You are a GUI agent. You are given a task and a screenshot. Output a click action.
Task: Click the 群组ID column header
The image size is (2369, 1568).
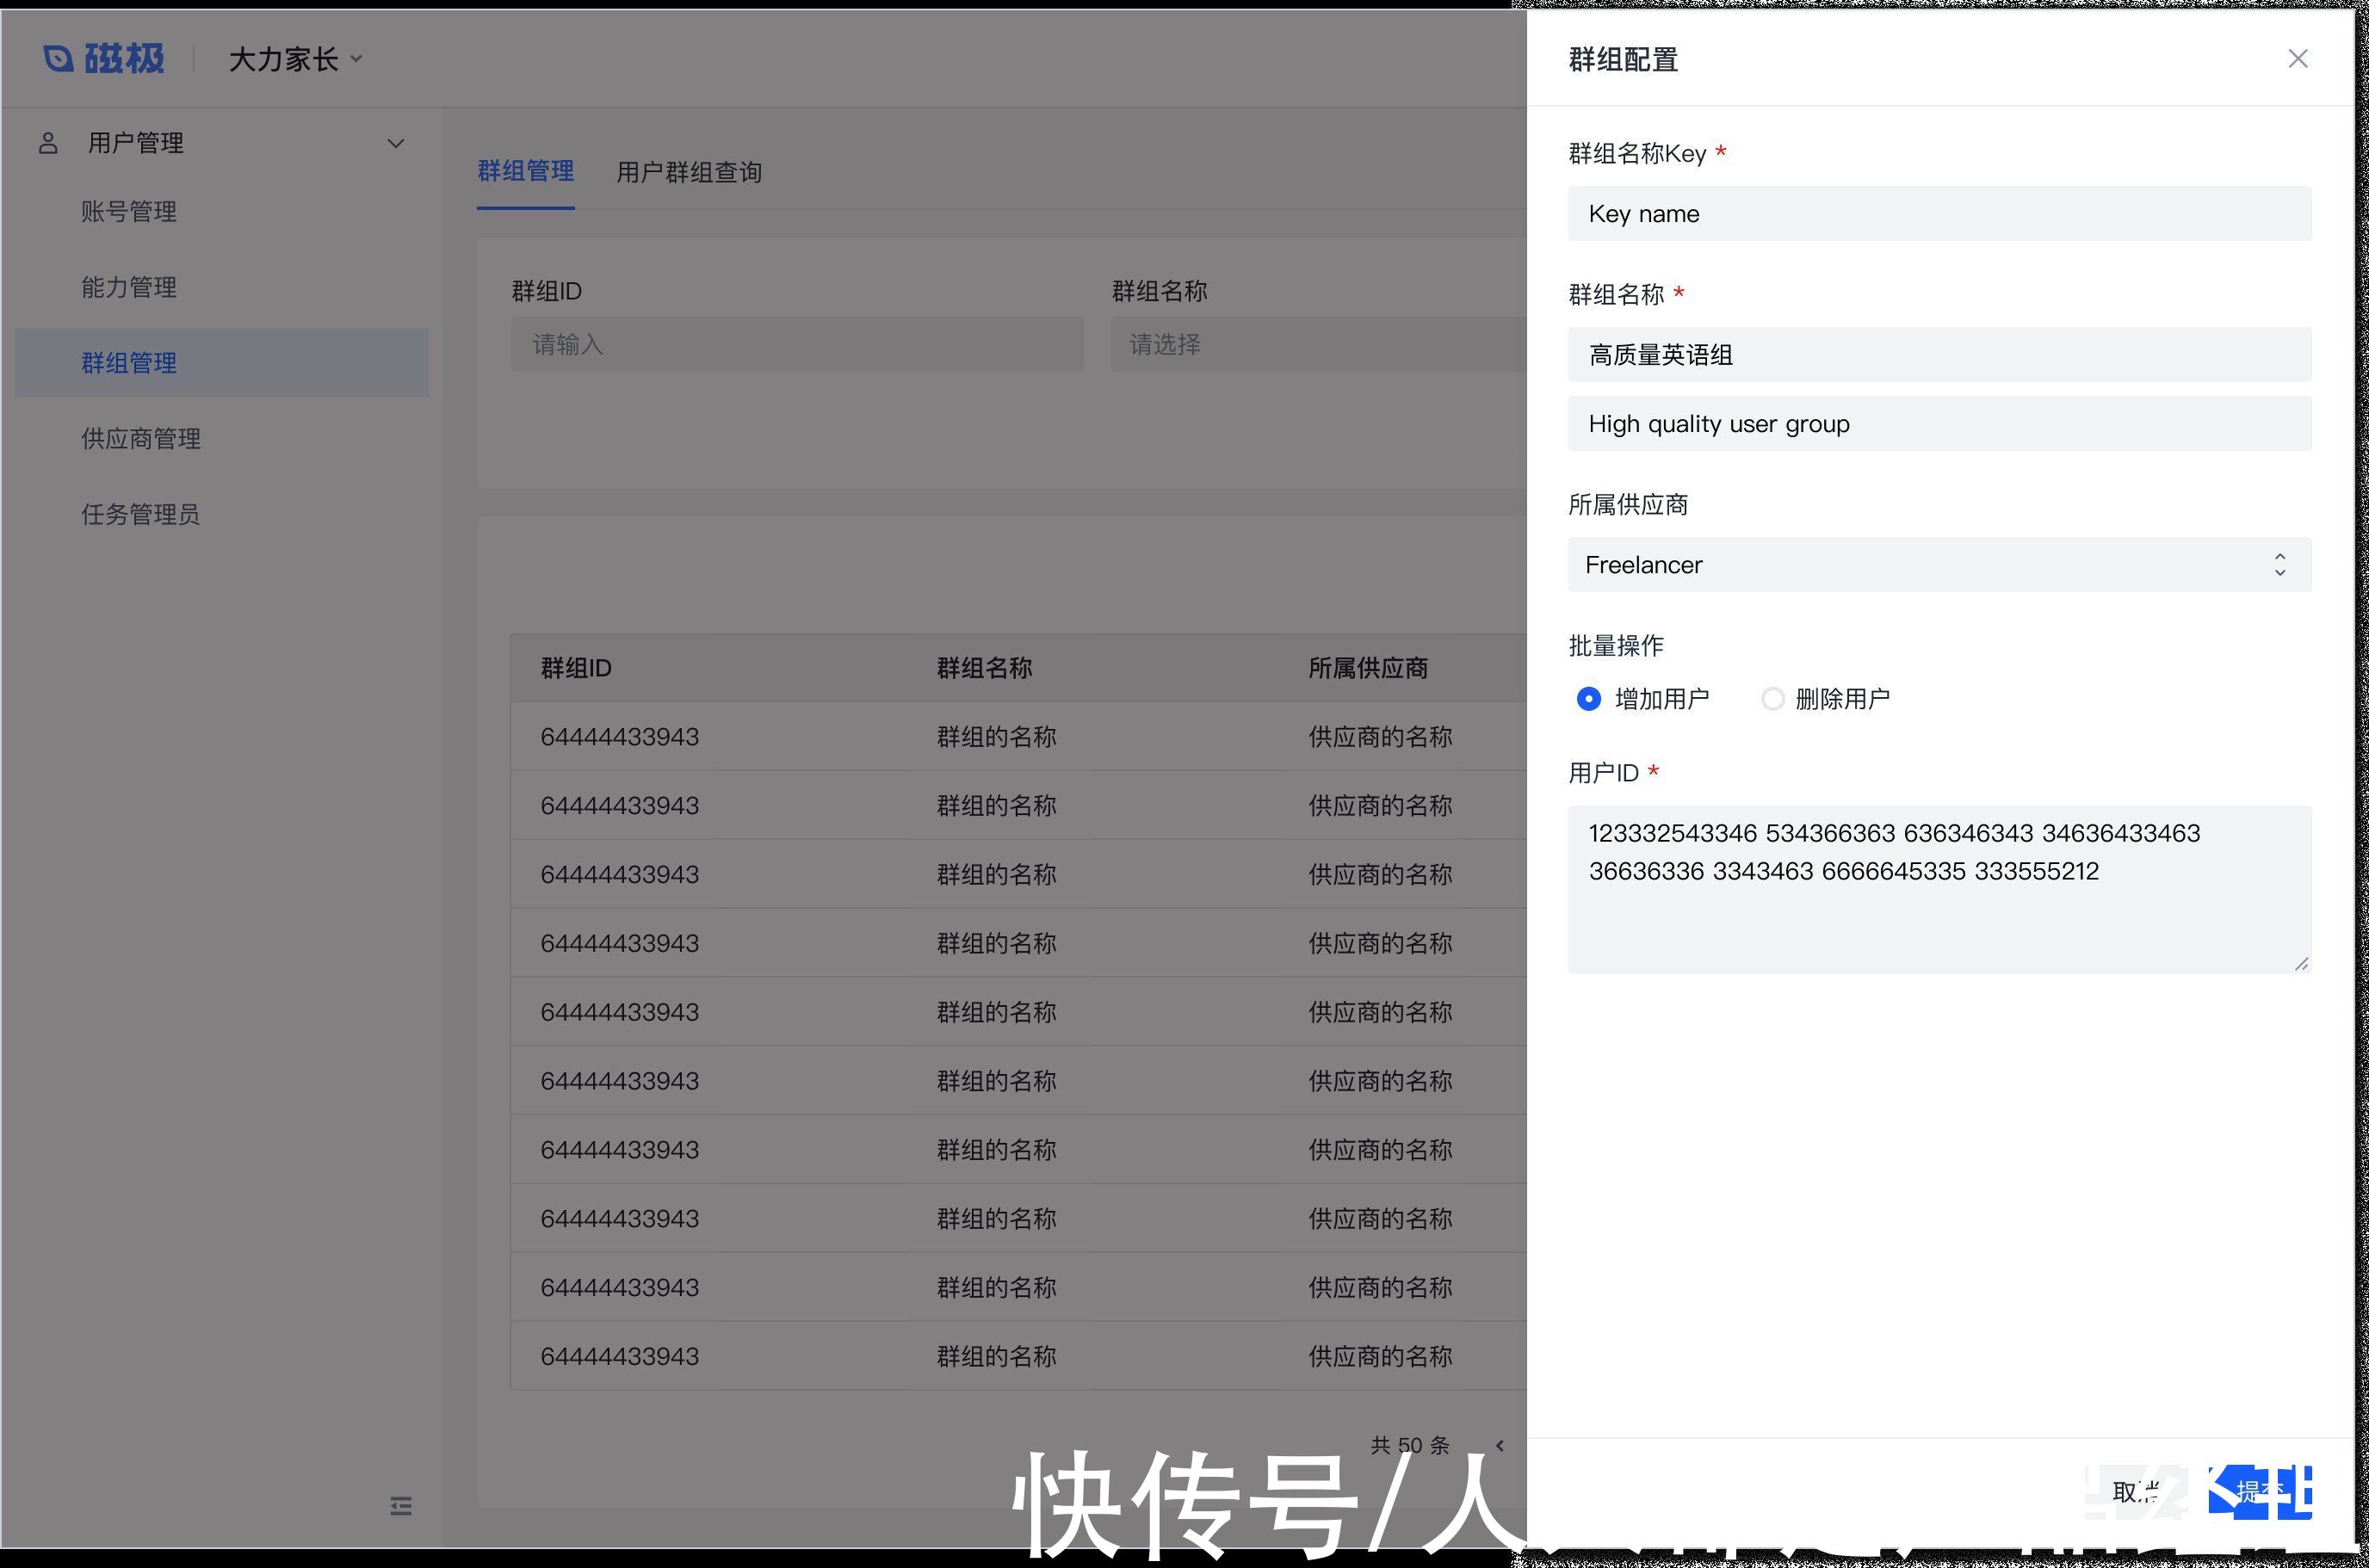576,668
